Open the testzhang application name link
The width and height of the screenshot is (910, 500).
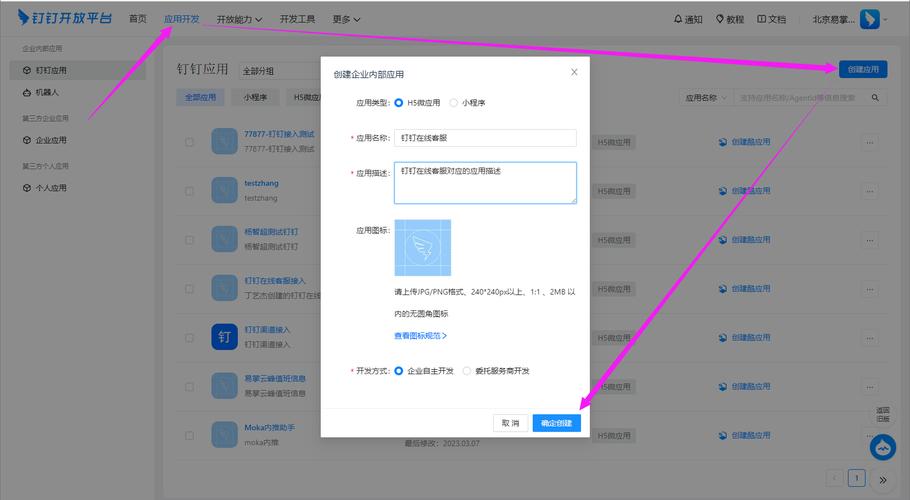tap(261, 183)
